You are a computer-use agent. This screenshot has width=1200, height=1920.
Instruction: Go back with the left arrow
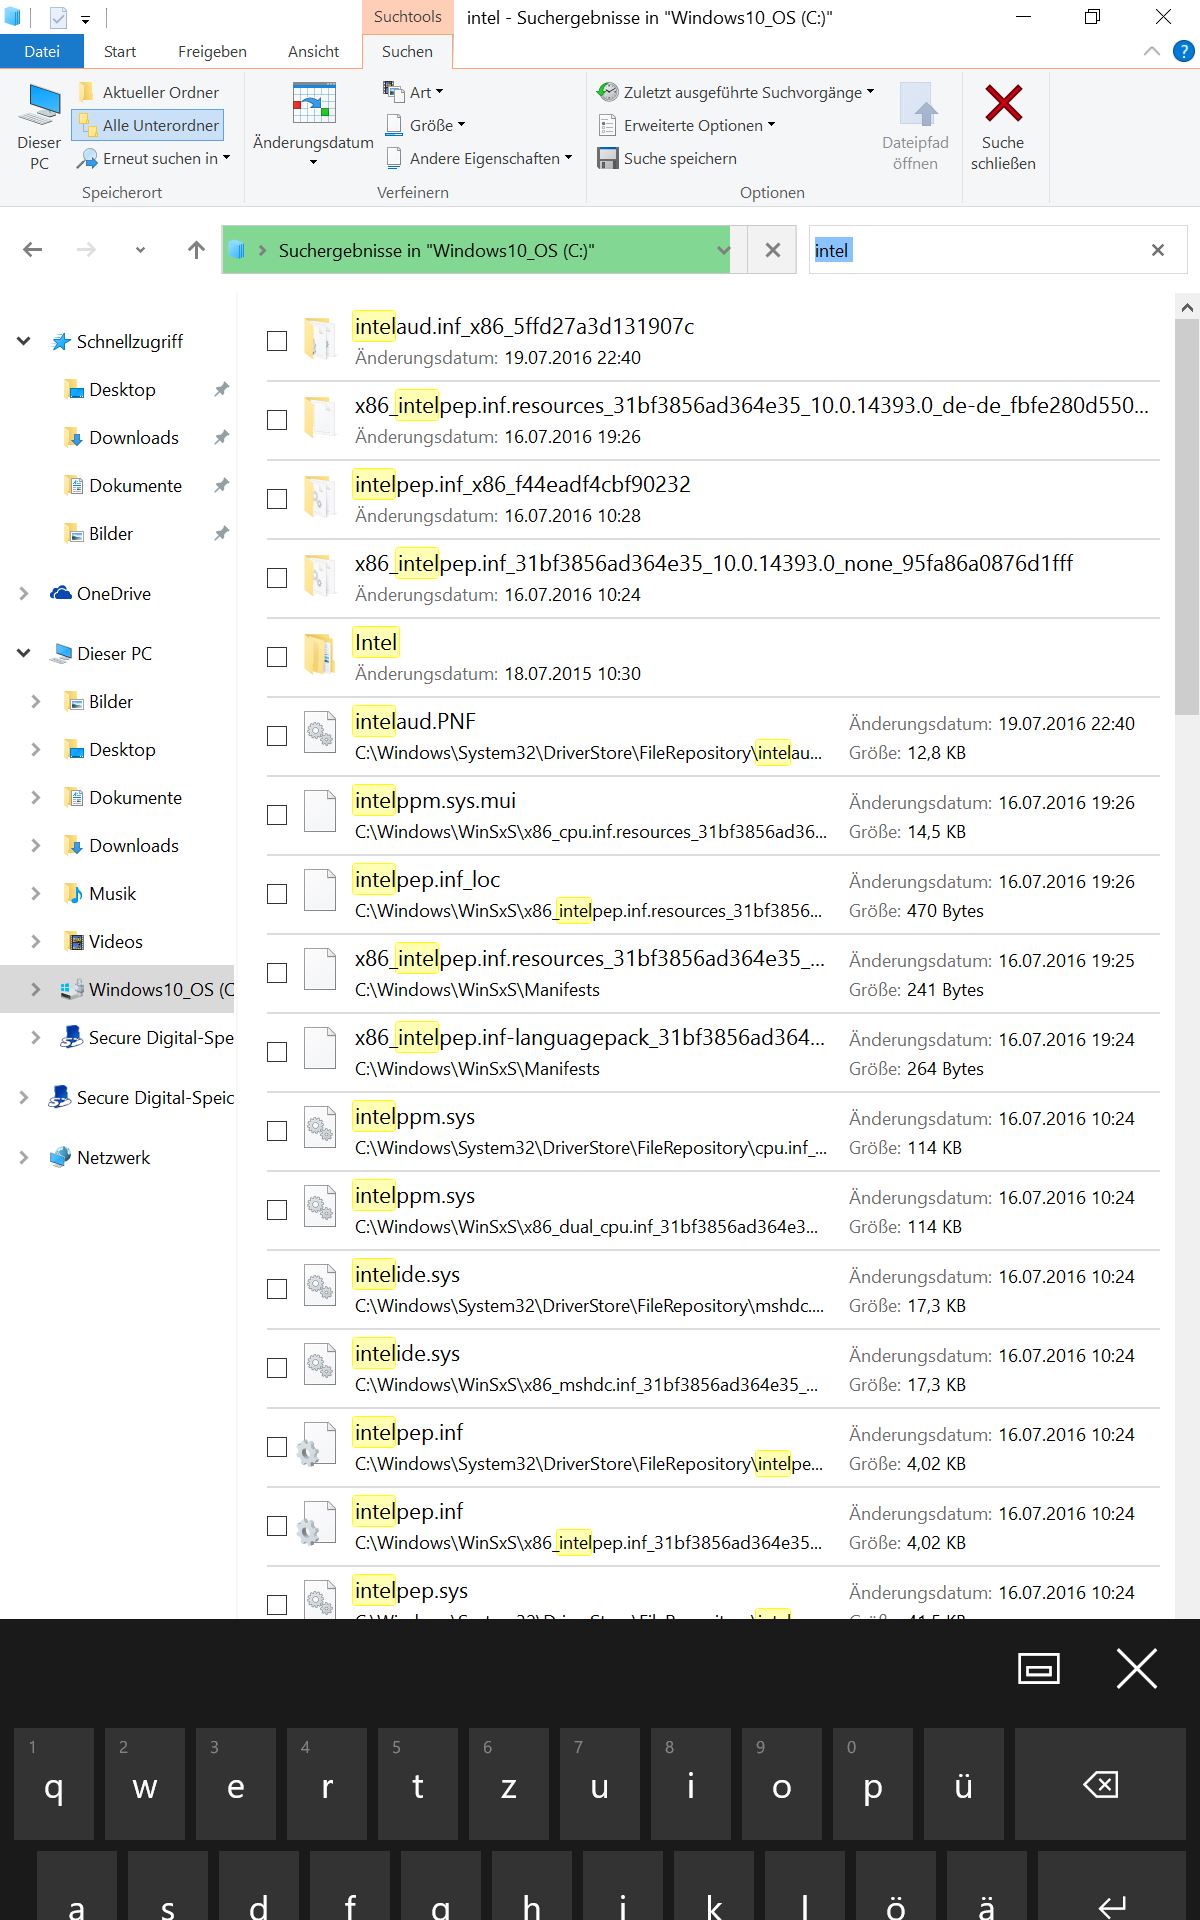pos(33,250)
